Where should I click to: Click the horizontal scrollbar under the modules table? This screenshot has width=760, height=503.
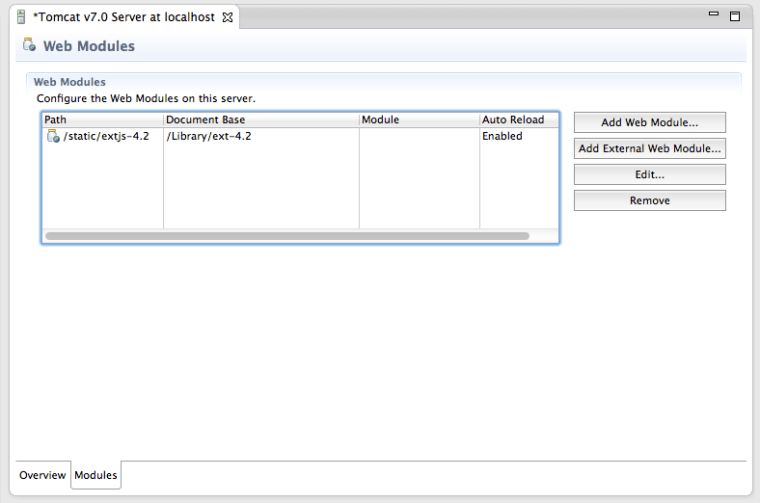(287, 236)
